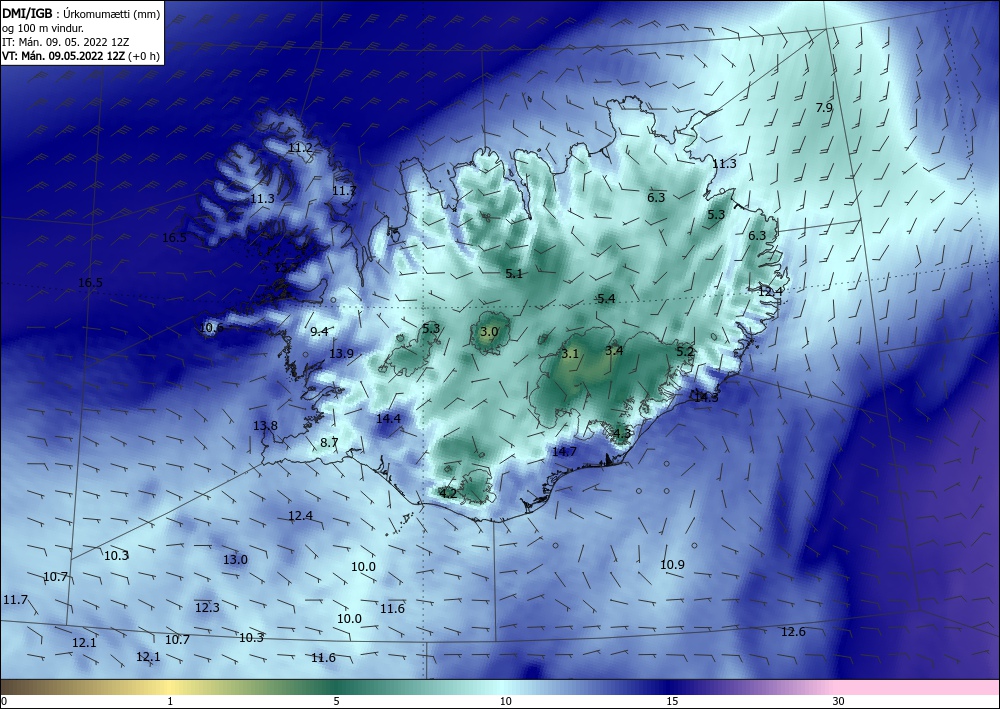Click the 30 label on the color scale

[x=839, y=701]
